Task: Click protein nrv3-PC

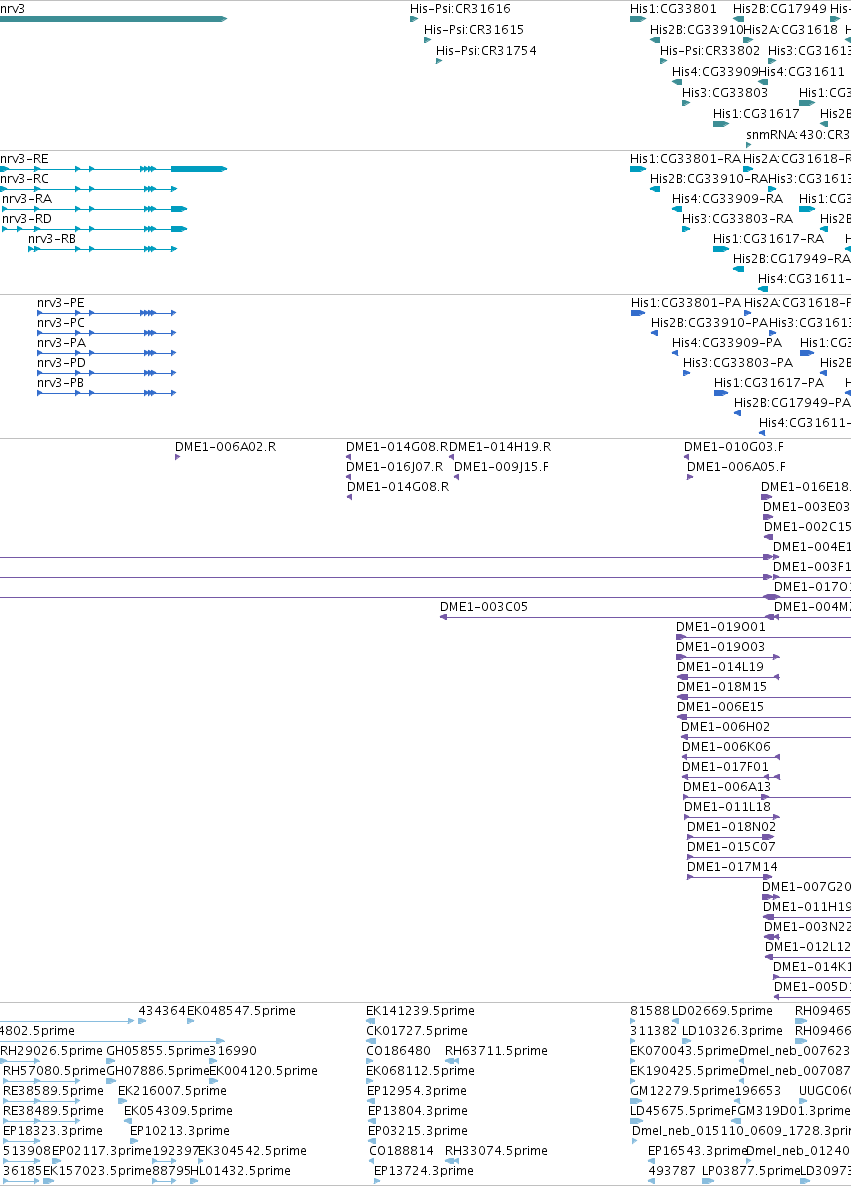Action: (x=61, y=323)
